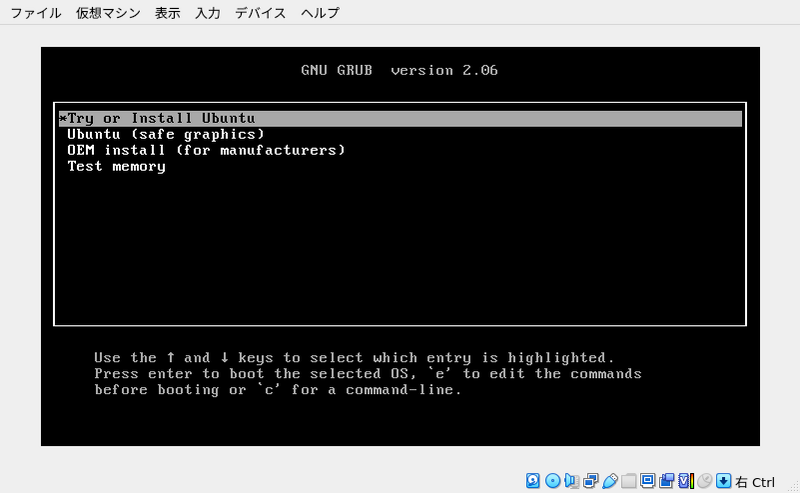Click the hard disk activity status icon
Viewport: 800px width, 493px height.
pyautogui.click(x=533, y=481)
